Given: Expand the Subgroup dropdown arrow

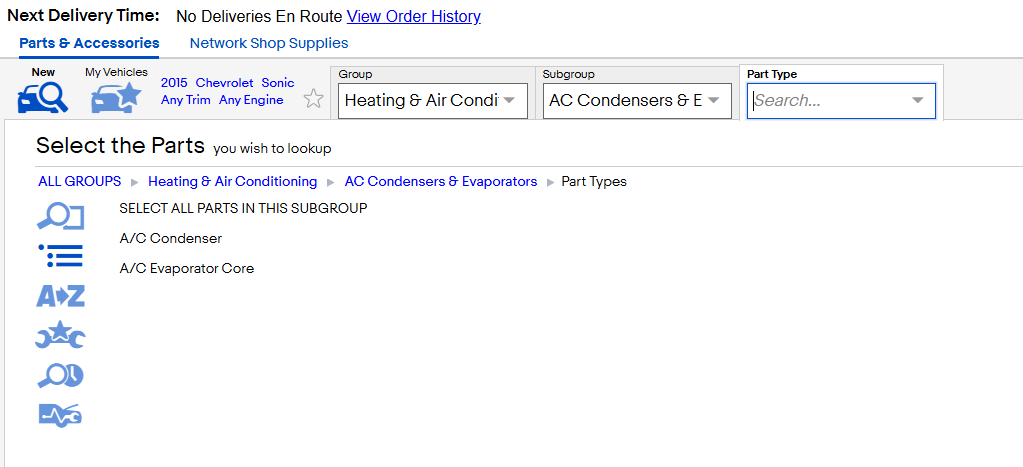Looking at the screenshot, I should tap(714, 100).
